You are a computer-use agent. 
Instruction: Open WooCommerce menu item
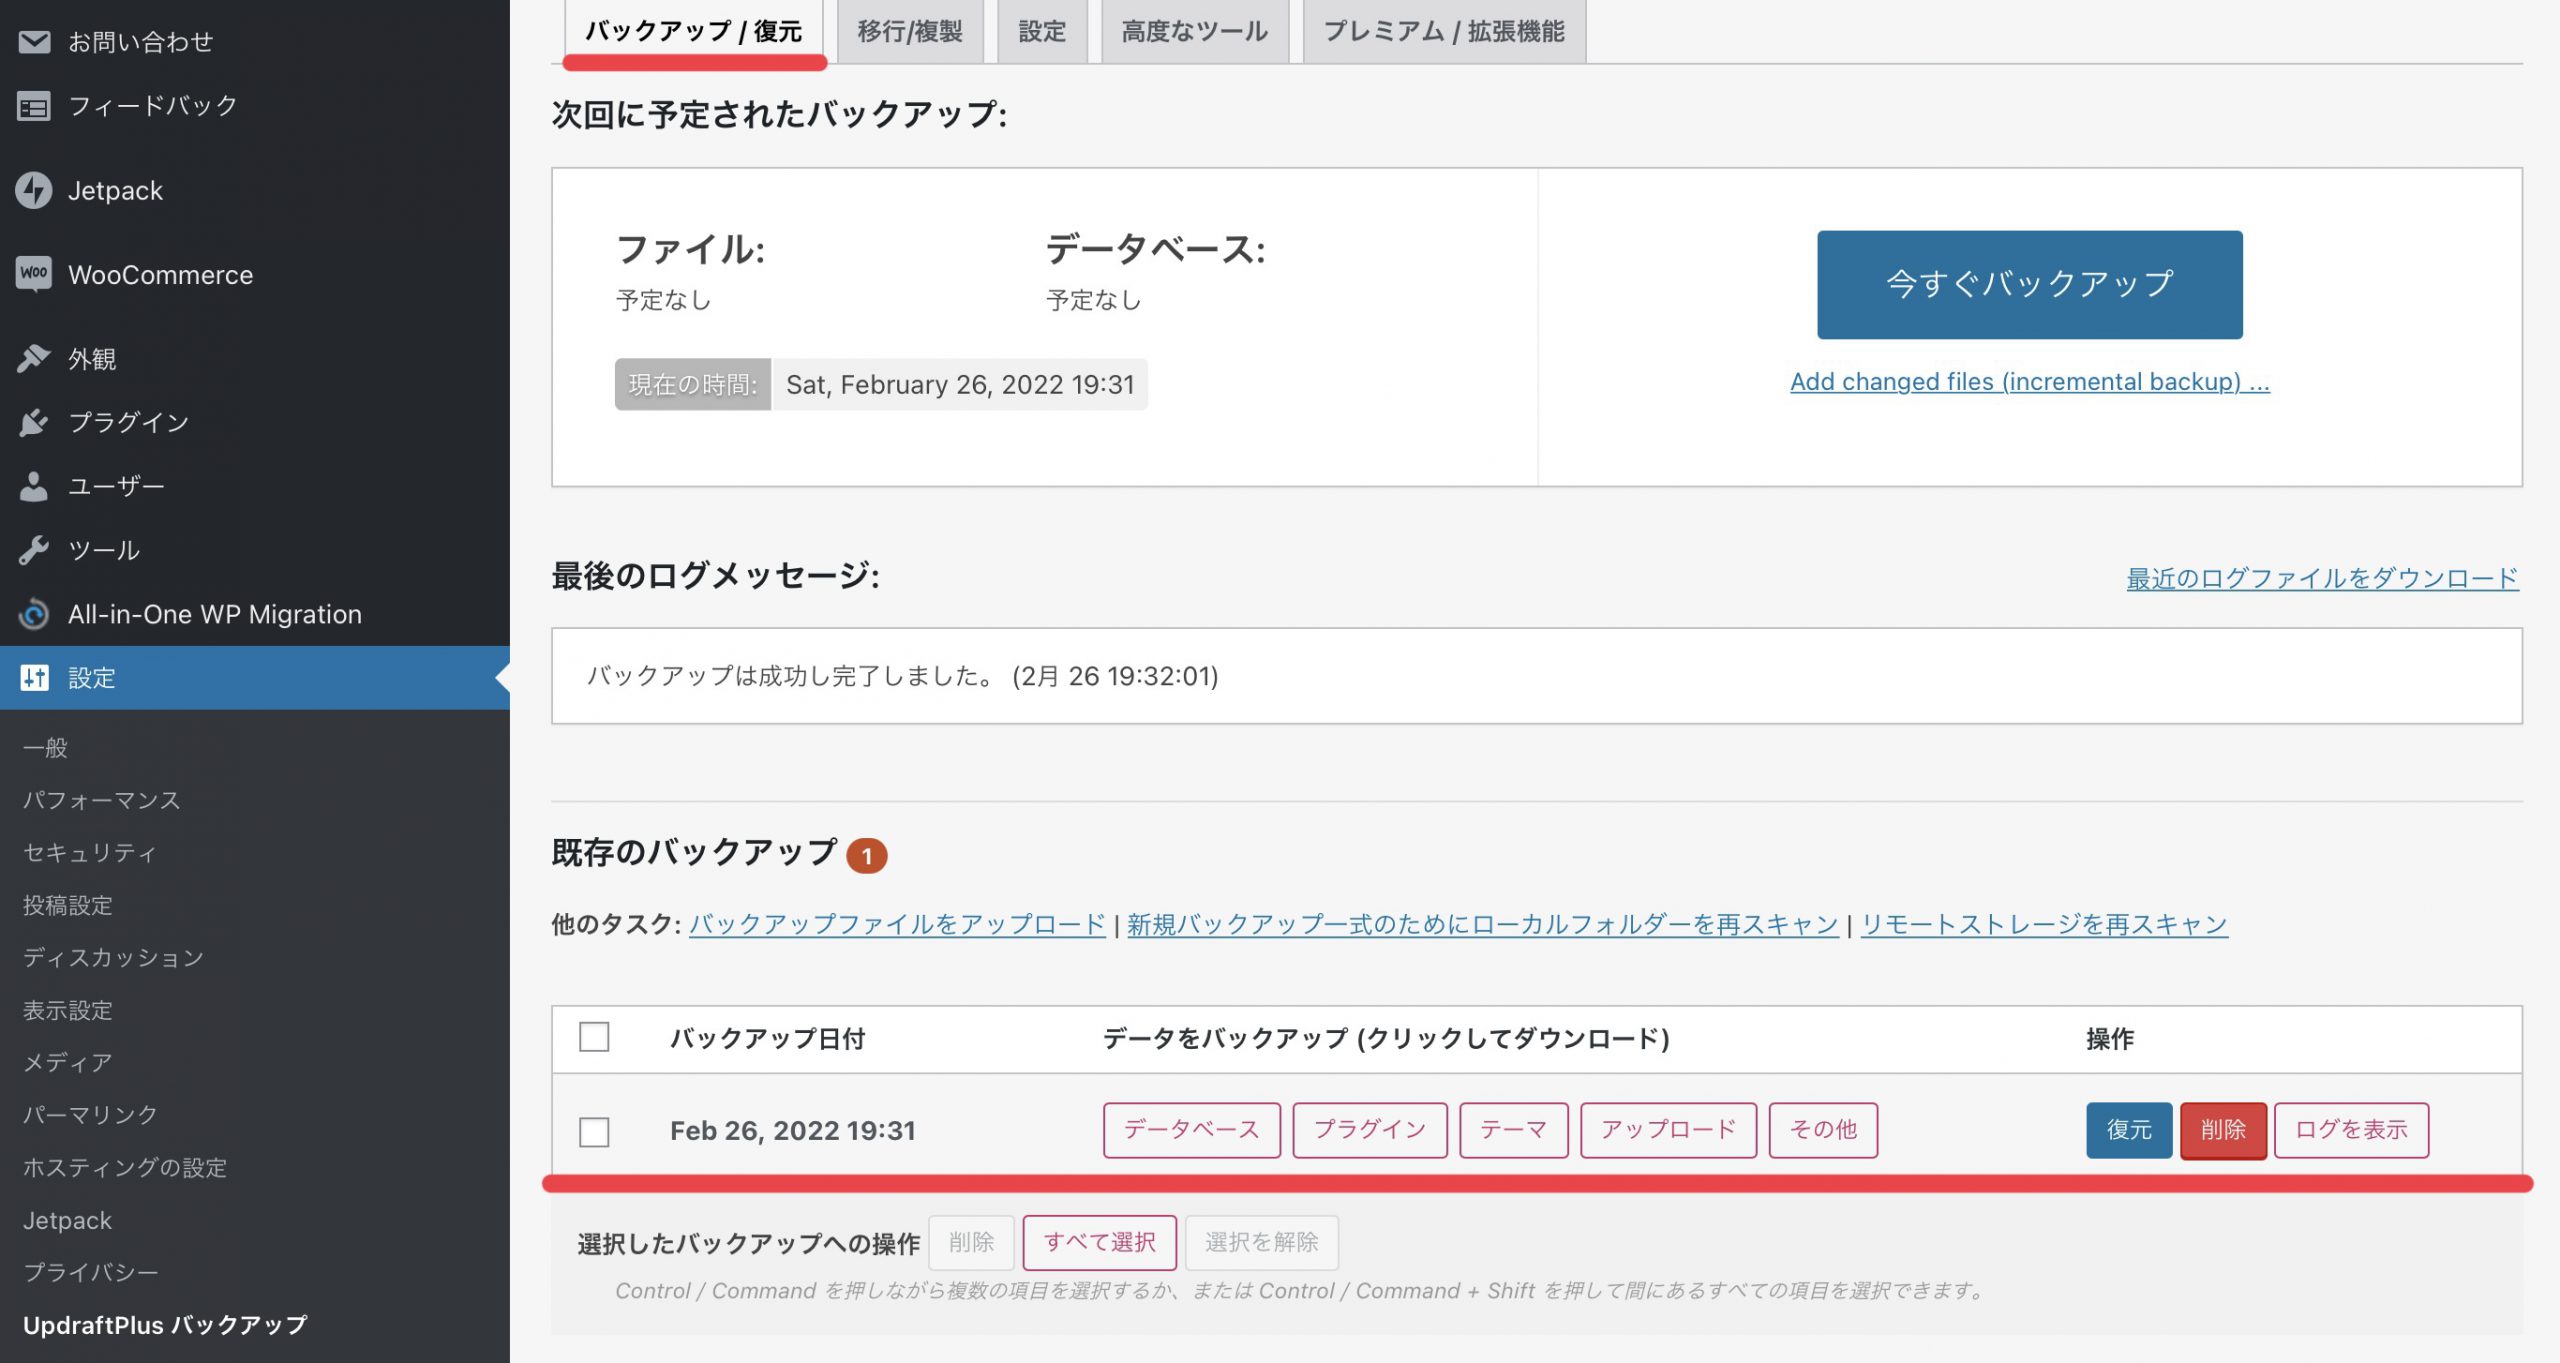[x=255, y=274]
